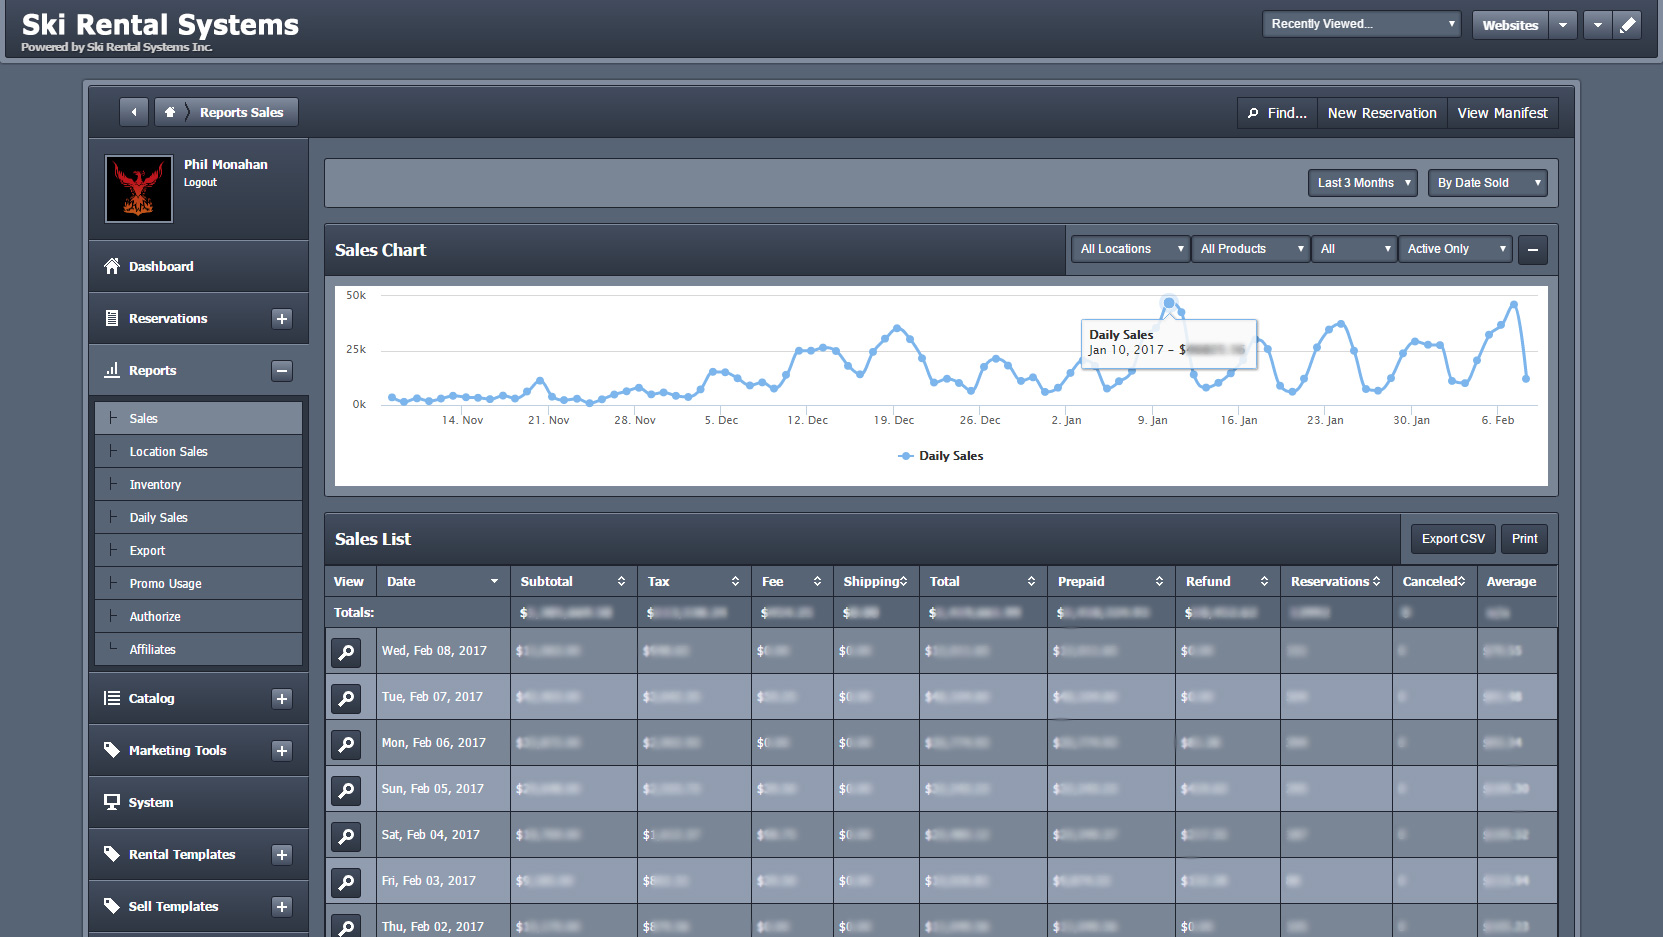Viewport: 1663px width, 937px height.
Task: Open the All Locations dropdown
Action: 1129,248
